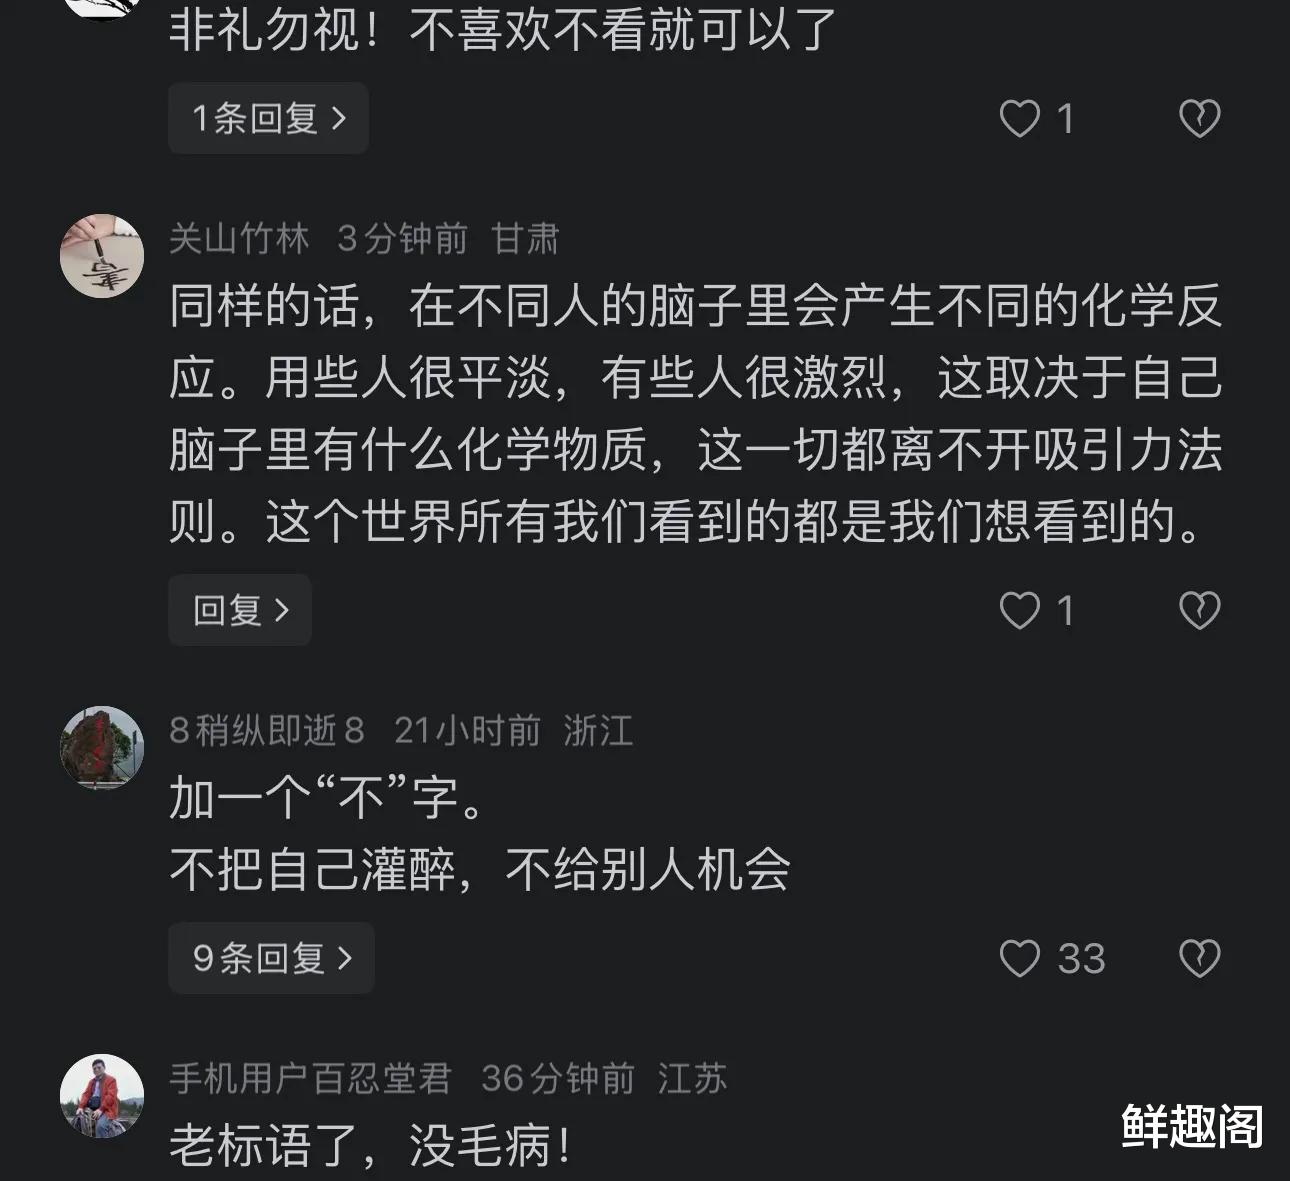Open 8稍纵即逝8's avatar profile picture
This screenshot has height=1181, width=1290.
tap(102, 747)
